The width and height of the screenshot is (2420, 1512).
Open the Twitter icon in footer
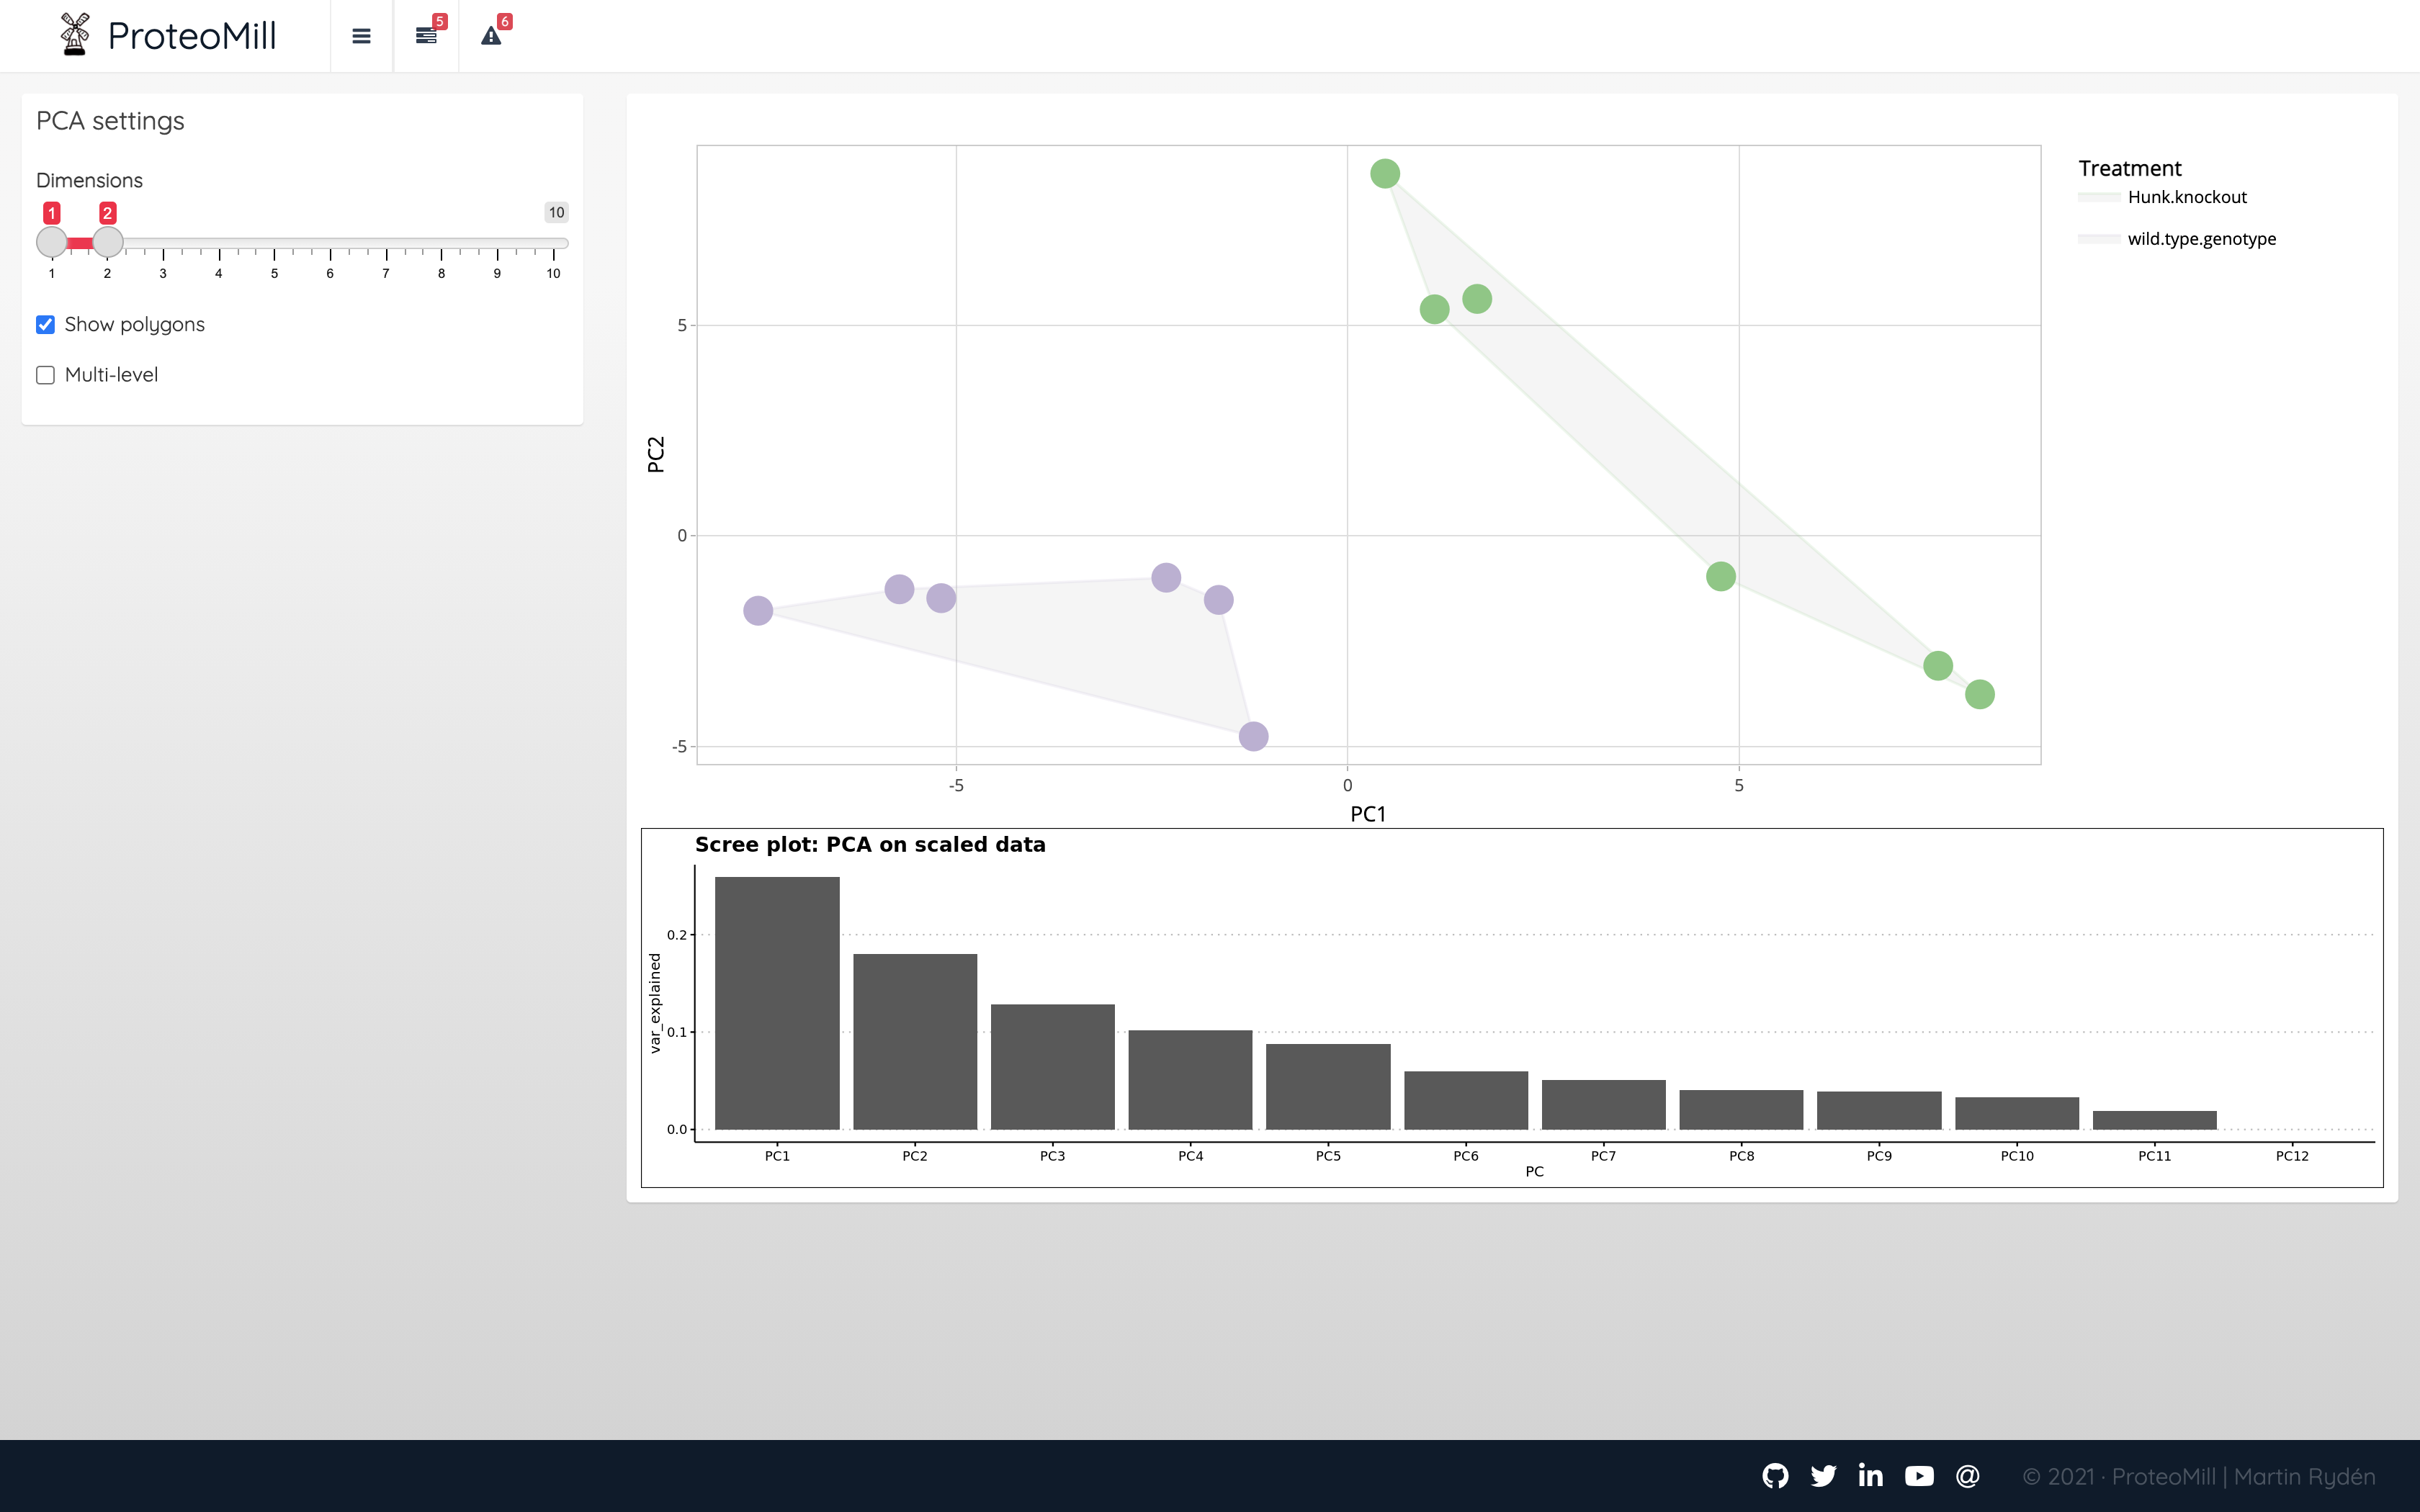tap(1823, 1476)
